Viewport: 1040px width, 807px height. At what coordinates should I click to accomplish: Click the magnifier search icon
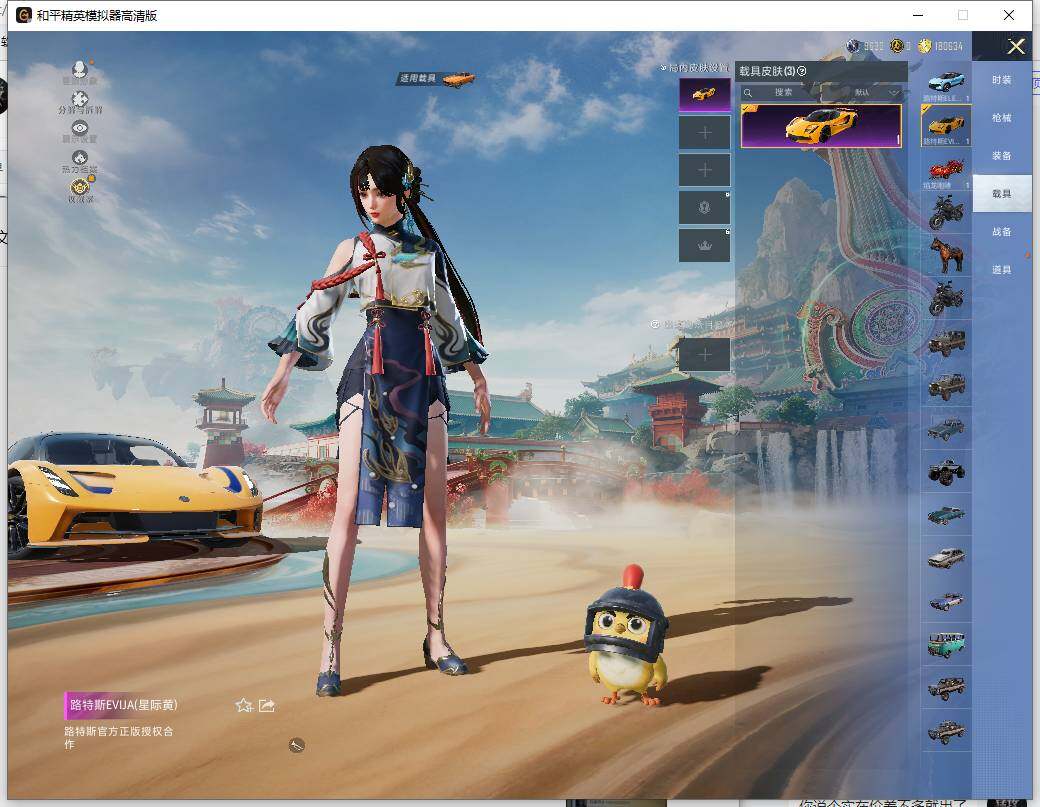pos(748,93)
